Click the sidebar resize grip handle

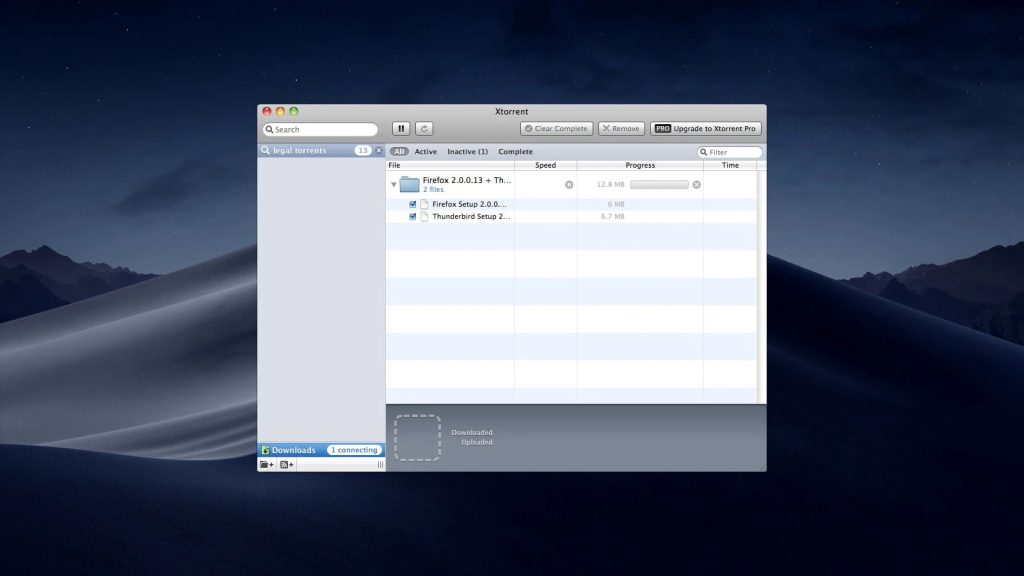[x=380, y=464]
